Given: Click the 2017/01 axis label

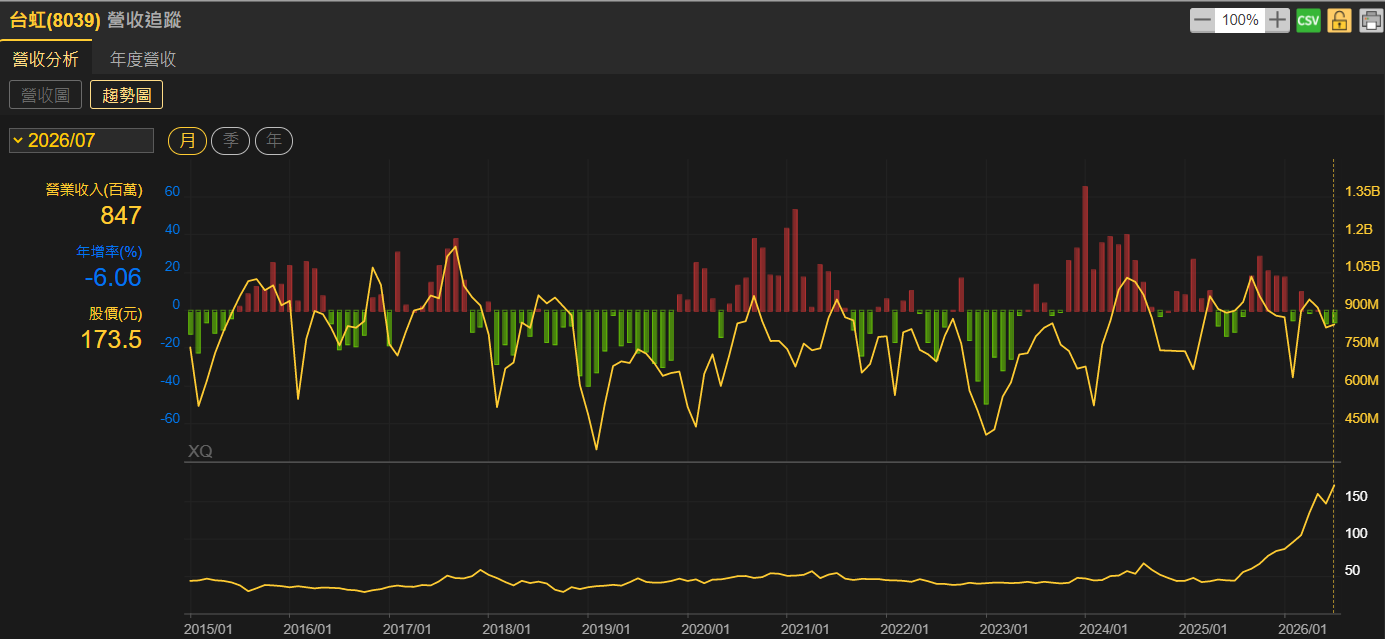Looking at the screenshot, I should coord(408,629).
